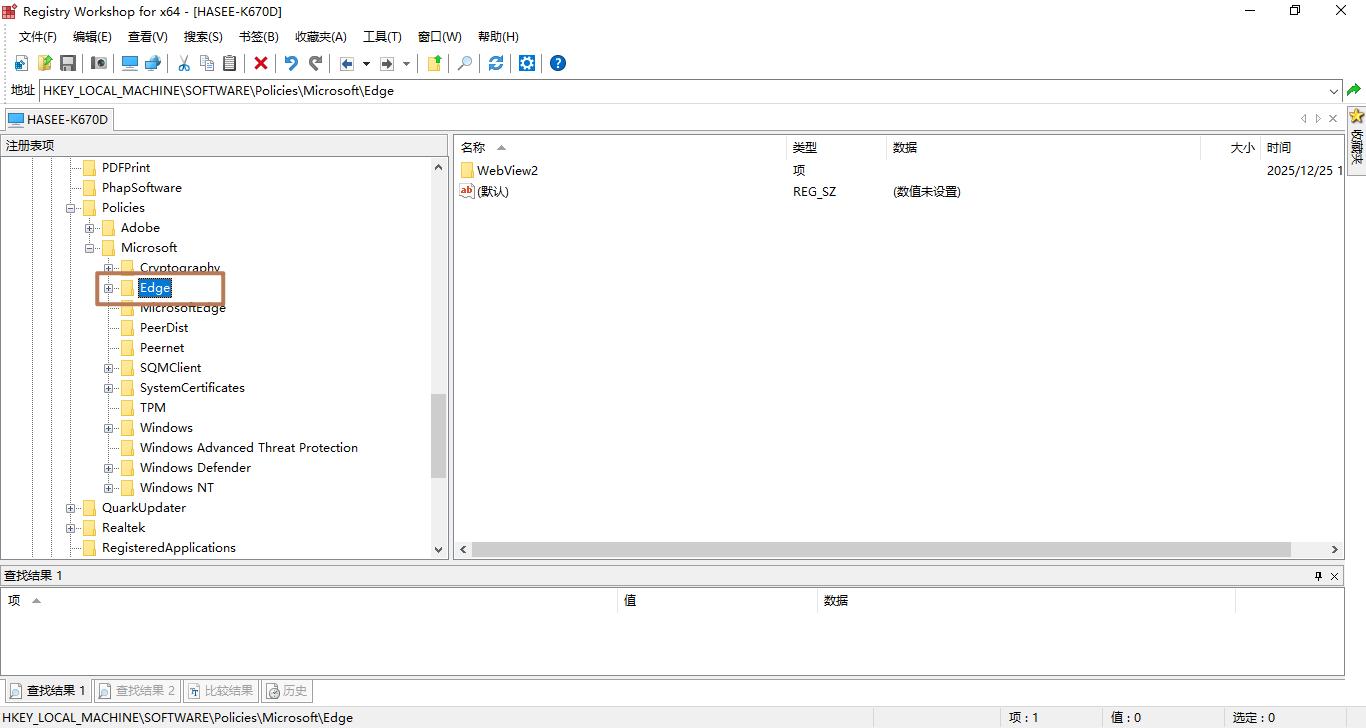Open the 帮助(H) menu

point(498,37)
